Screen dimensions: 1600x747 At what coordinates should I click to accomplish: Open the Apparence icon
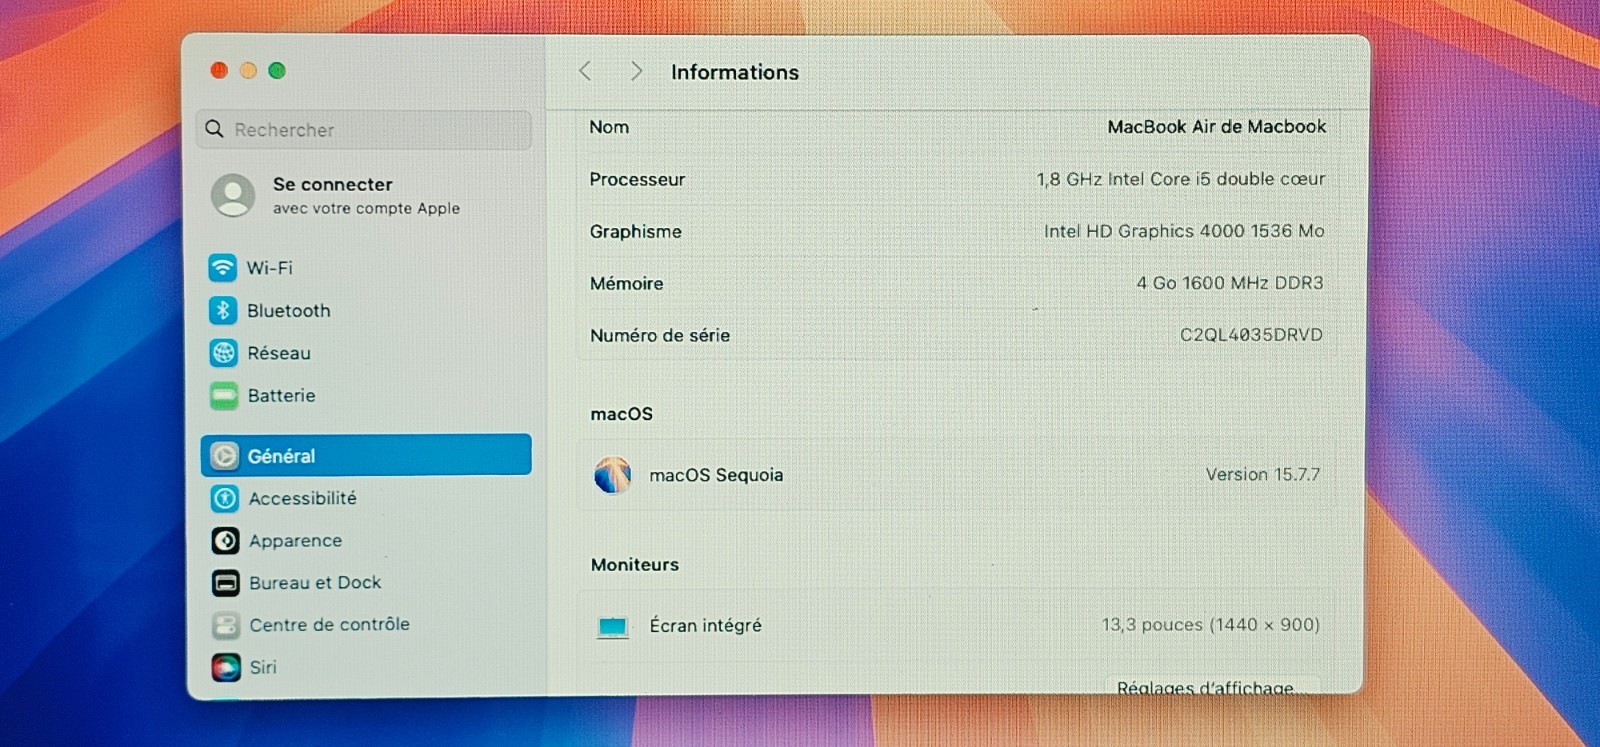(x=225, y=540)
